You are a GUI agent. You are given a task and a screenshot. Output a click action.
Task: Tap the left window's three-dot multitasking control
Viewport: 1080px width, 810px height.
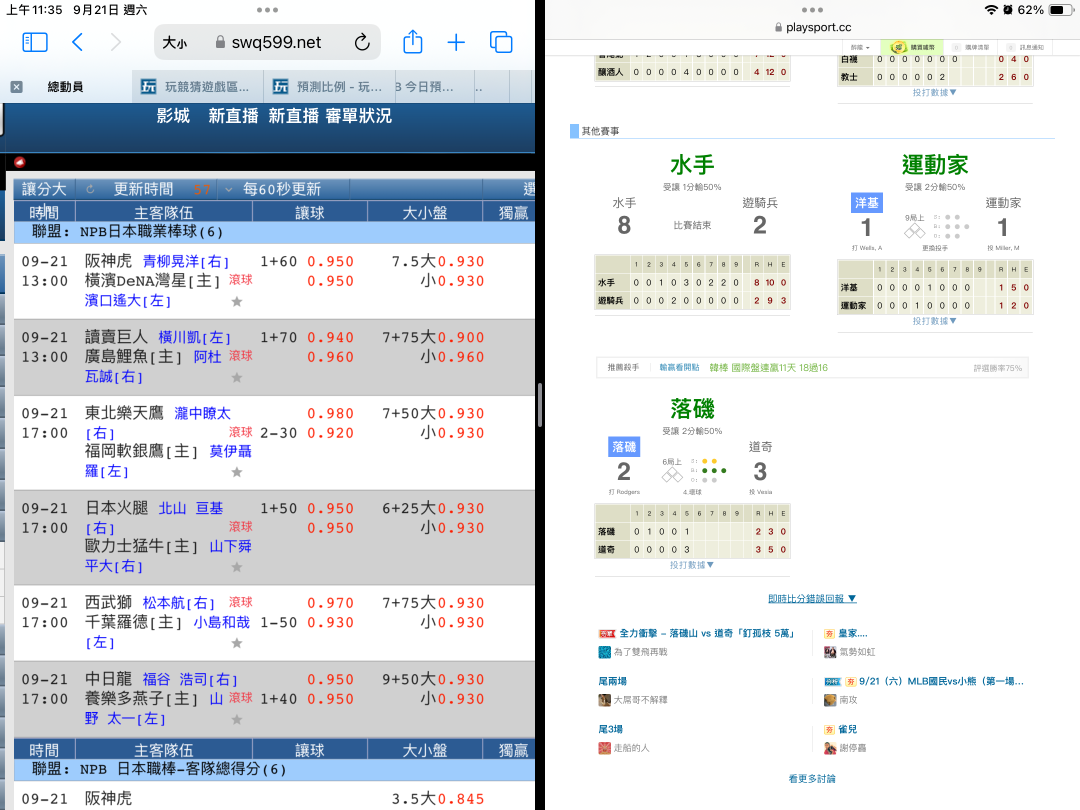pyautogui.click(x=267, y=10)
